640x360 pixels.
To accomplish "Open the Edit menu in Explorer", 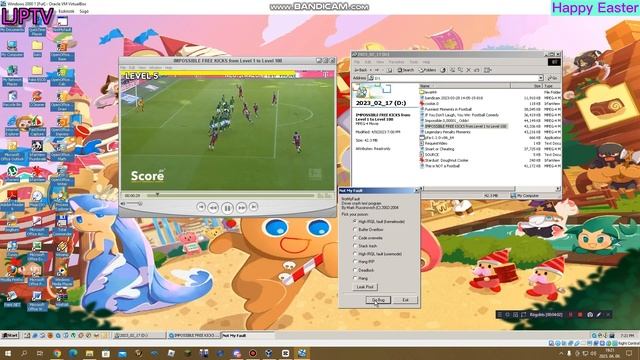I will (368, 62).
